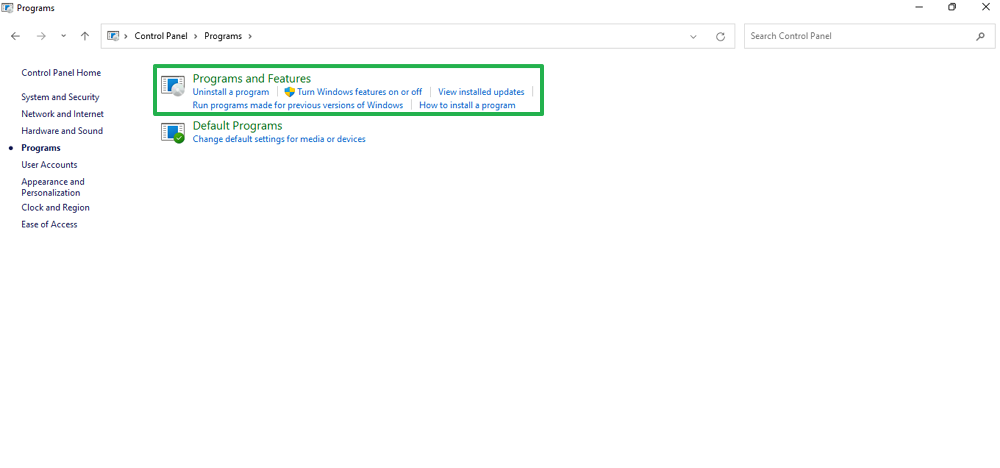Open Appearance and Personalization category
The image size is (1000, 468).
click(53, 187)
